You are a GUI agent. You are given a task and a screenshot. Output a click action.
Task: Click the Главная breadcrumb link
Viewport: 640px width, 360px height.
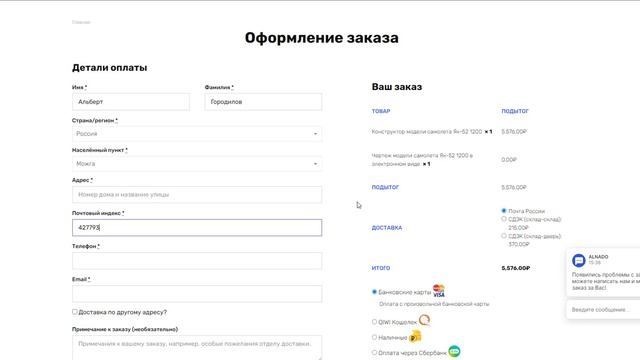point(81,22)
